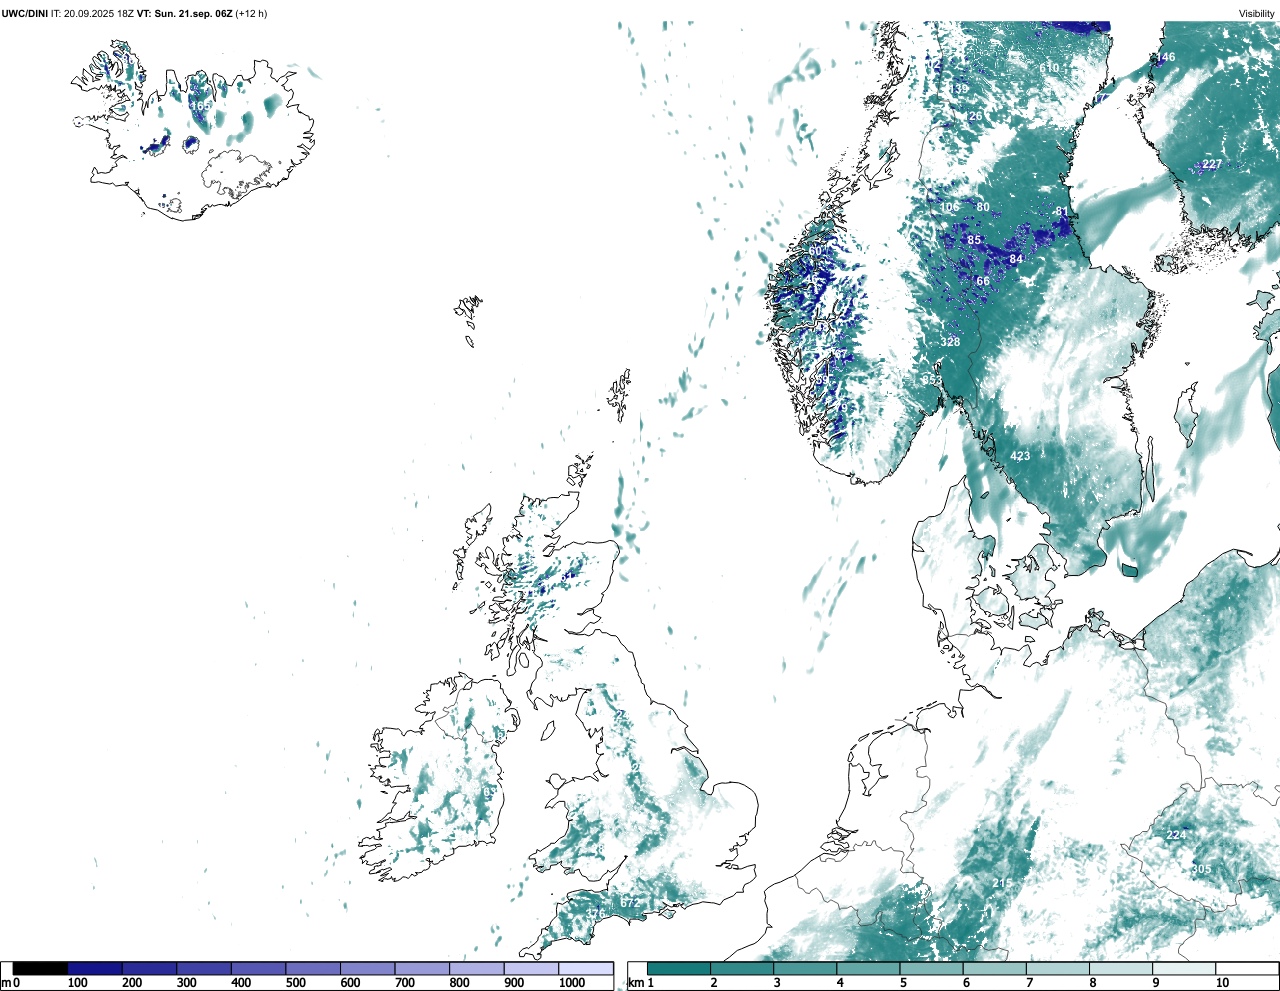1280x991 pixels.
Task: Pick the 600–700 m lavender legend swatch
Action: click(x=368, y=968)
